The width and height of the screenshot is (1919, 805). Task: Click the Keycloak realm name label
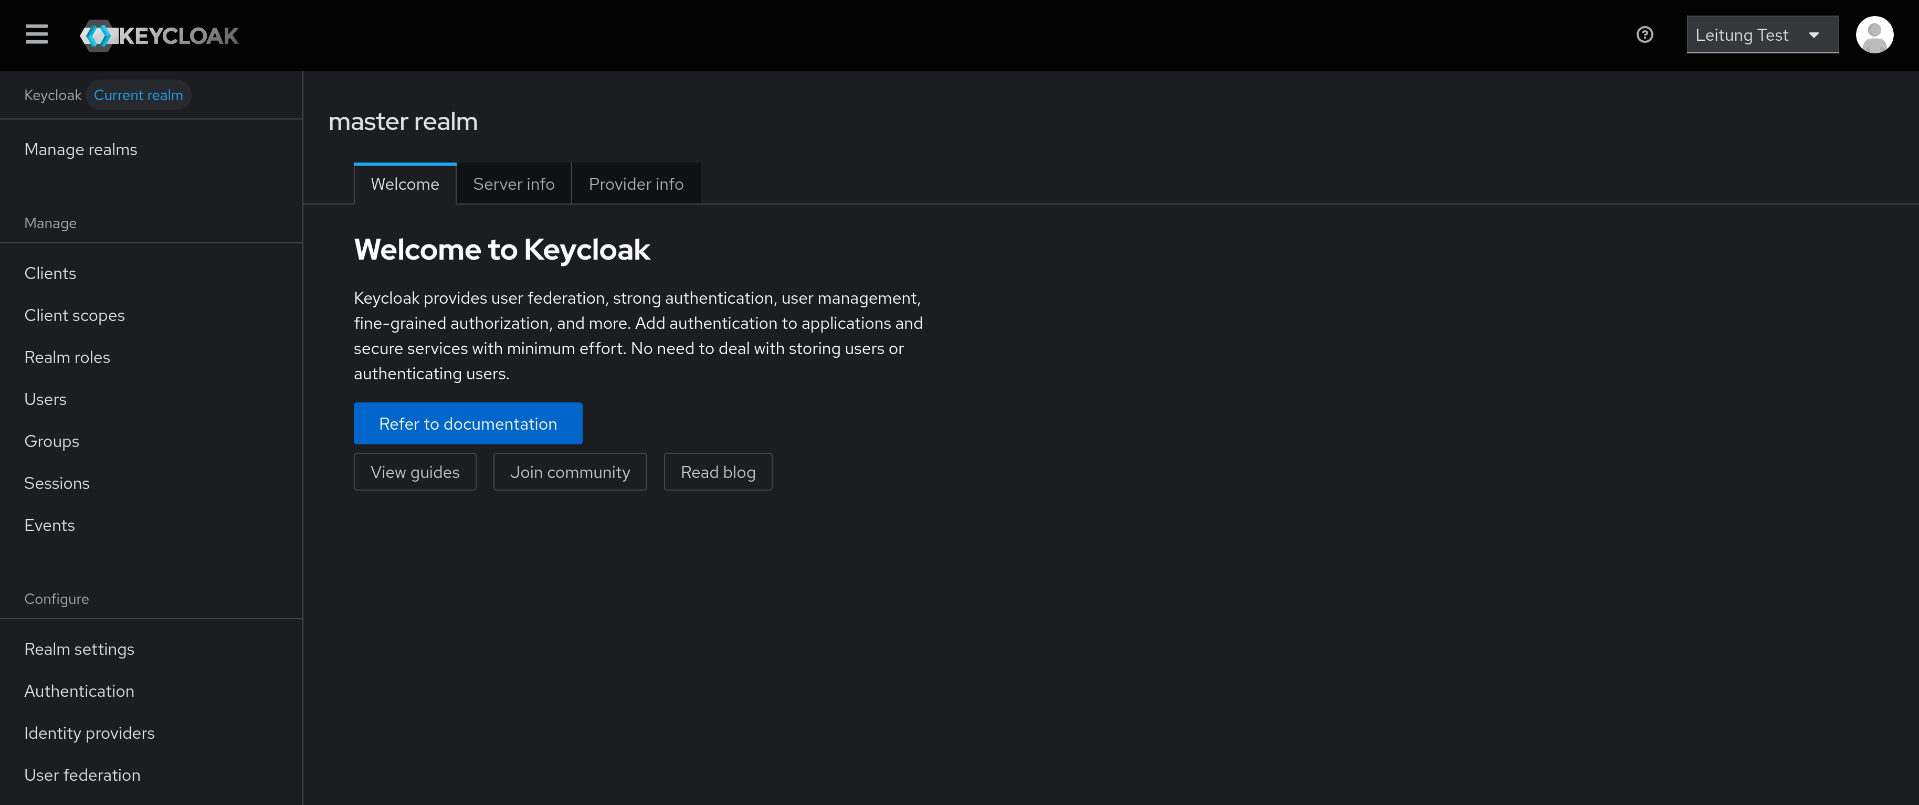point(53,95)
